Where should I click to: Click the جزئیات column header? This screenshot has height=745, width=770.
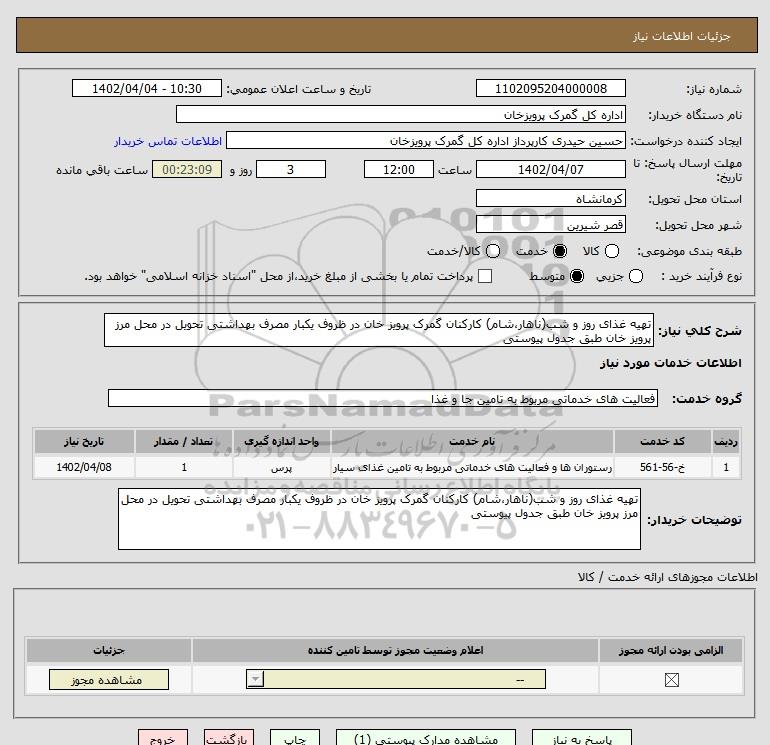tap(109, 650)
